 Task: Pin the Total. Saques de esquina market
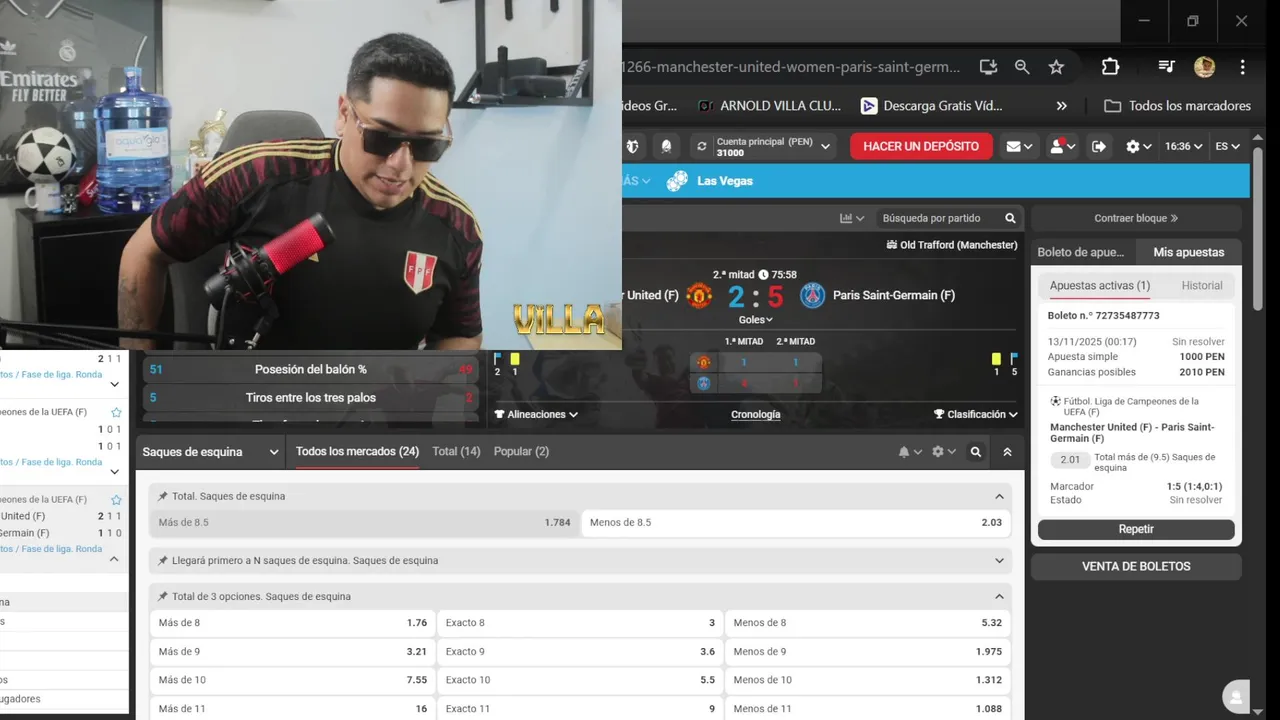(163, 496)
